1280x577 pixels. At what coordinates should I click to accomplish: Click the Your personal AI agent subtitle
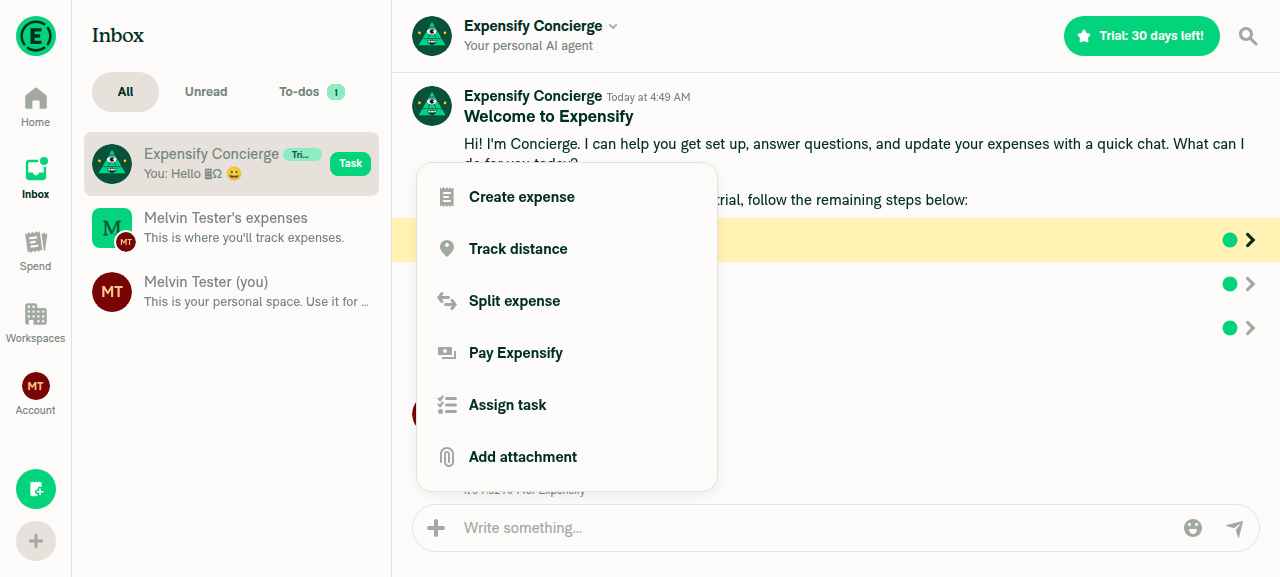[x=528, y=46]
